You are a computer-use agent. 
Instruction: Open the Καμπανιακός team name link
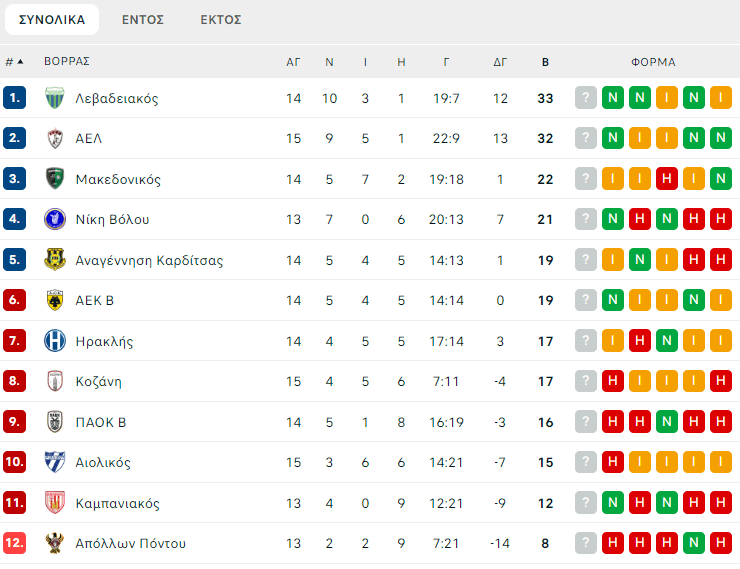click(117, 503)
